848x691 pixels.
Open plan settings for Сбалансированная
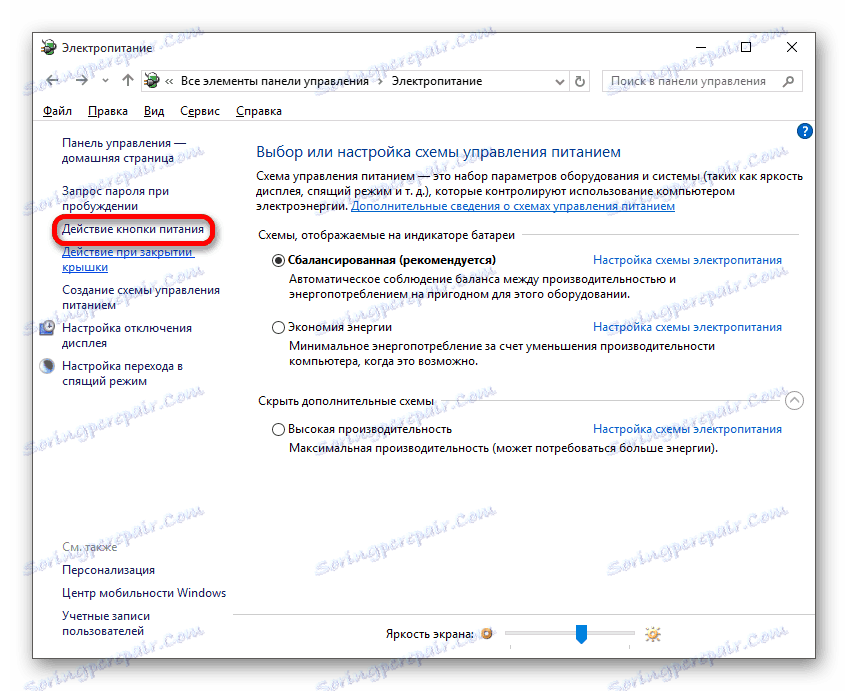click(687, 260)
